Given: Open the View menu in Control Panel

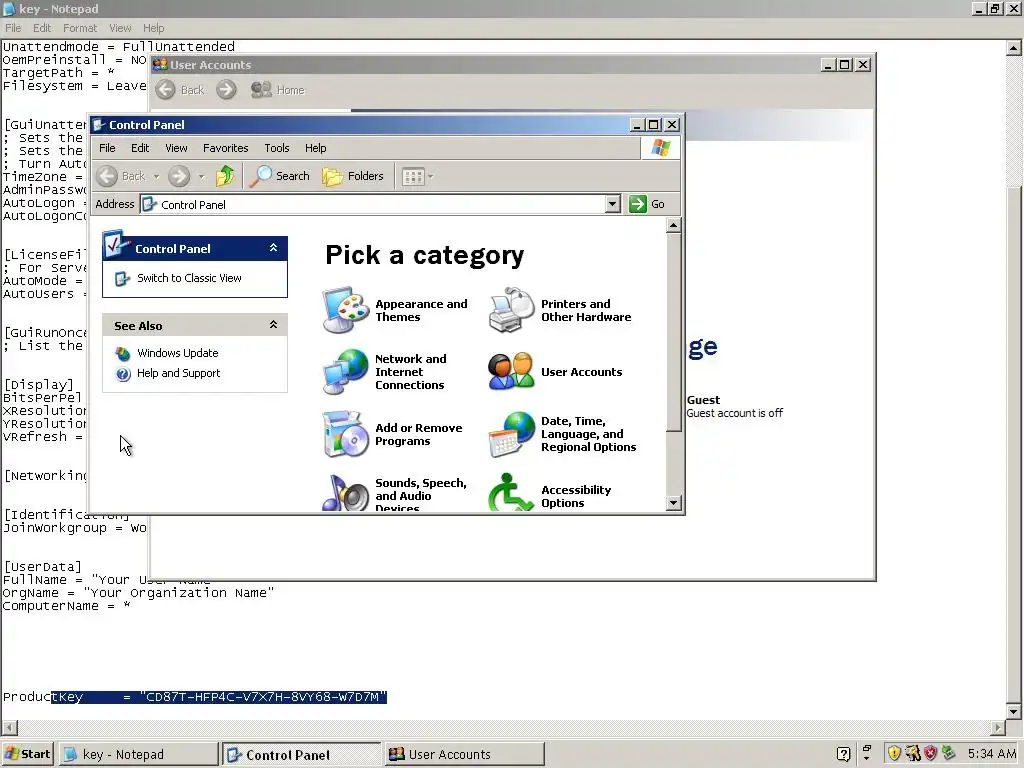Looking at the screenshot, I should click(176, 148).
